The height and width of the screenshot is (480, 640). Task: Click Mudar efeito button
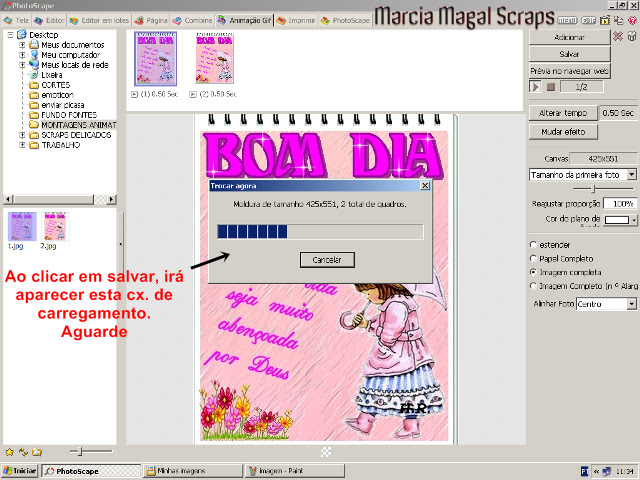(563, 132)
